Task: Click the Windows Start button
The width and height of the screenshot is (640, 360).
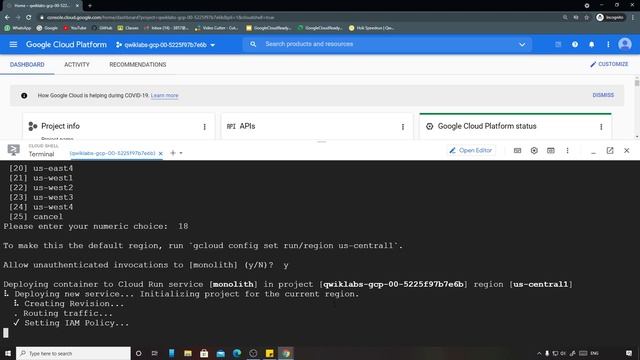Action: (x=8, y=353)
